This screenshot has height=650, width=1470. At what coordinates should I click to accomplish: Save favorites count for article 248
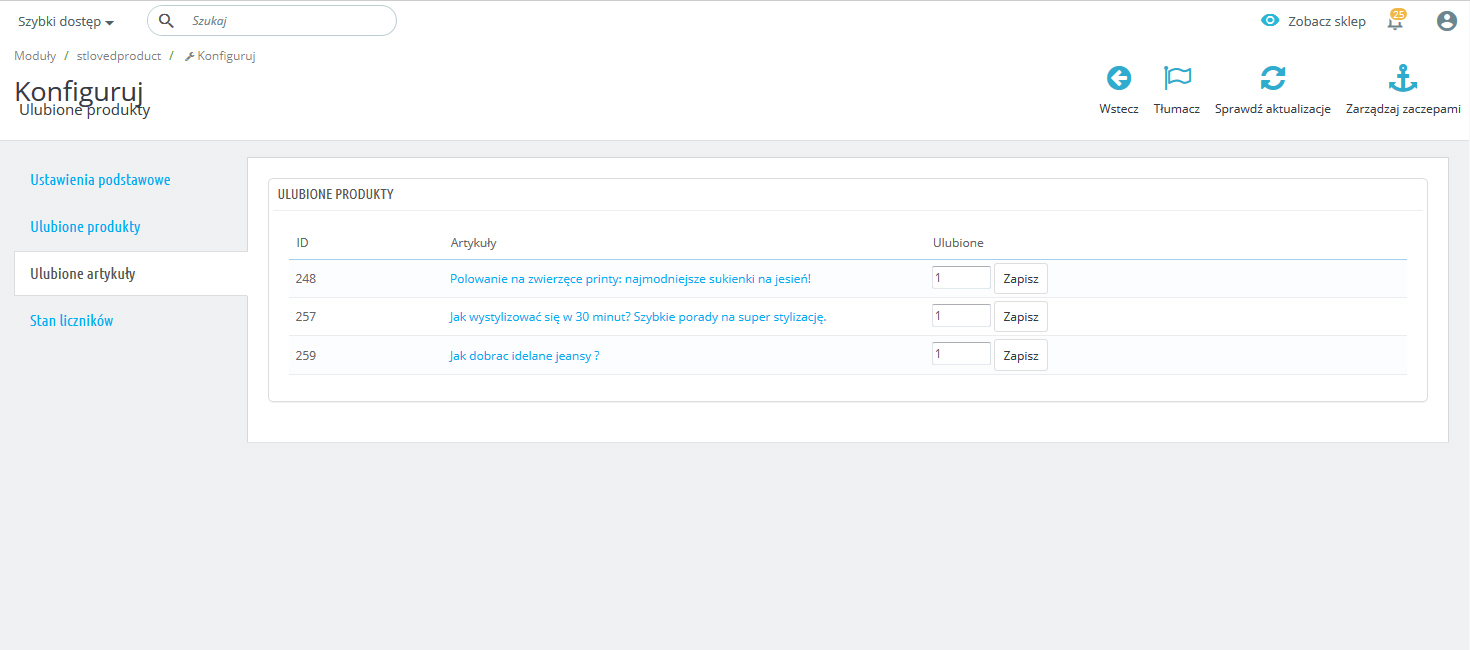pos(1020,279)
